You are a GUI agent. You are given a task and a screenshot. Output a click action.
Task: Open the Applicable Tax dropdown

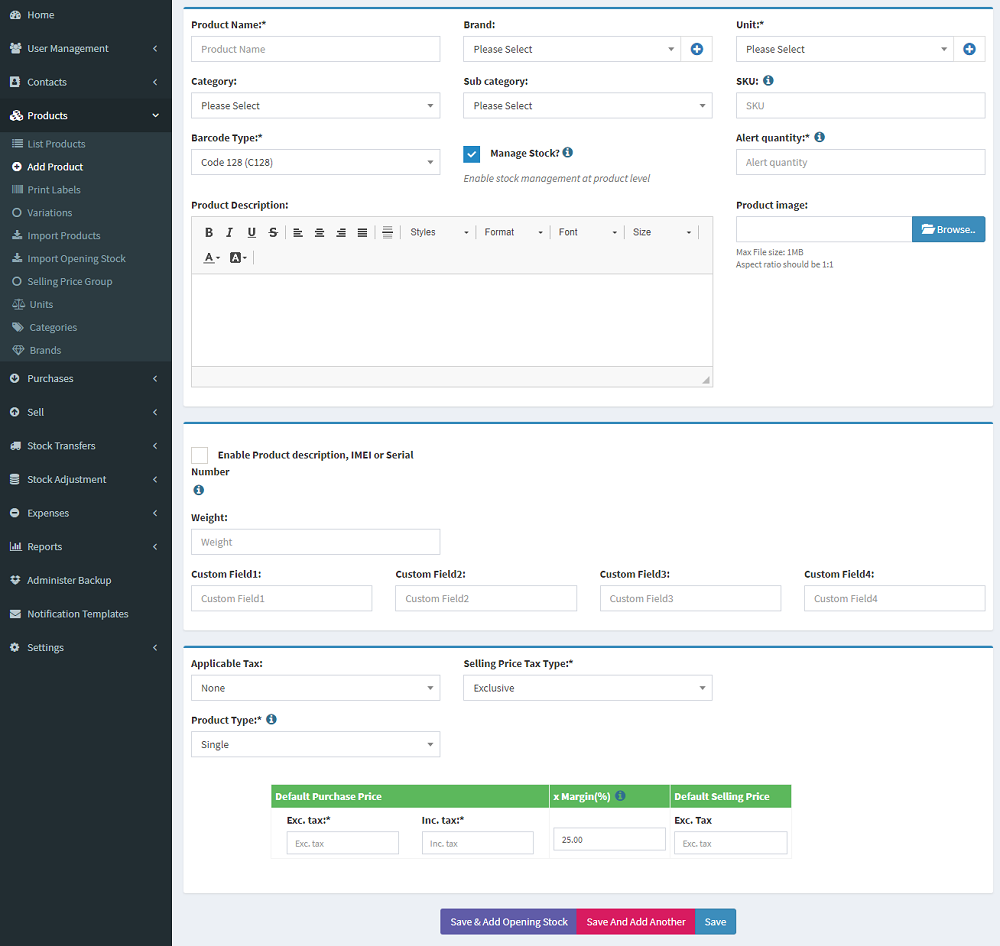point(315,688)
